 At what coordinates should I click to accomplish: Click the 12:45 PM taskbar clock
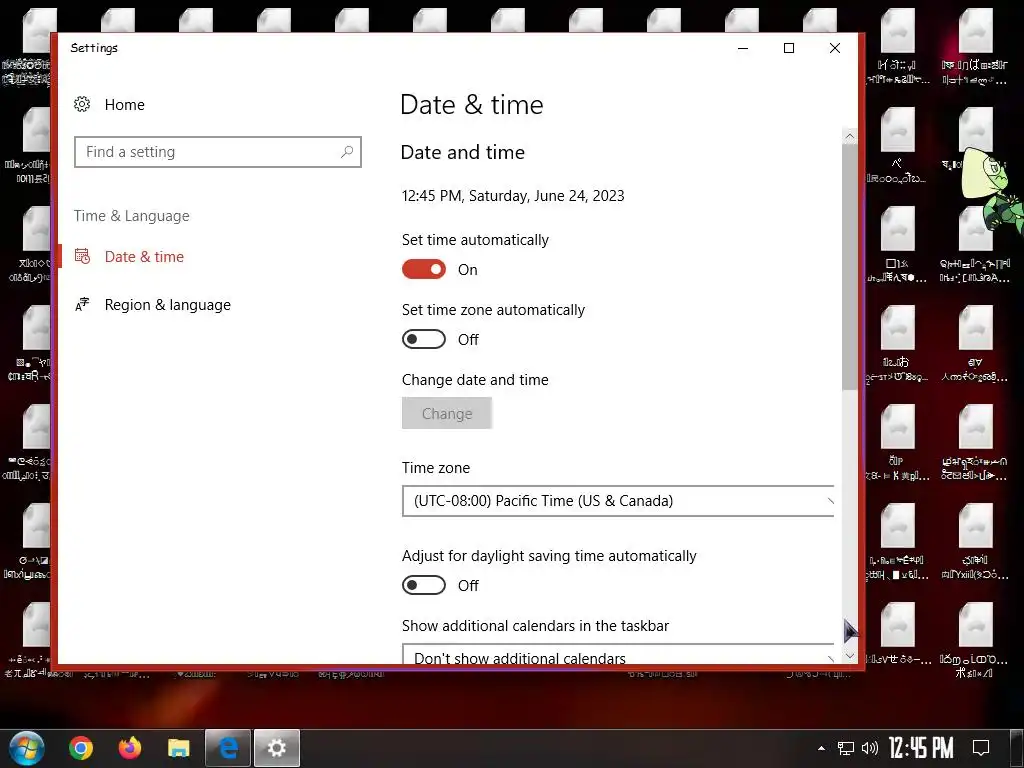tap(921, 748)
